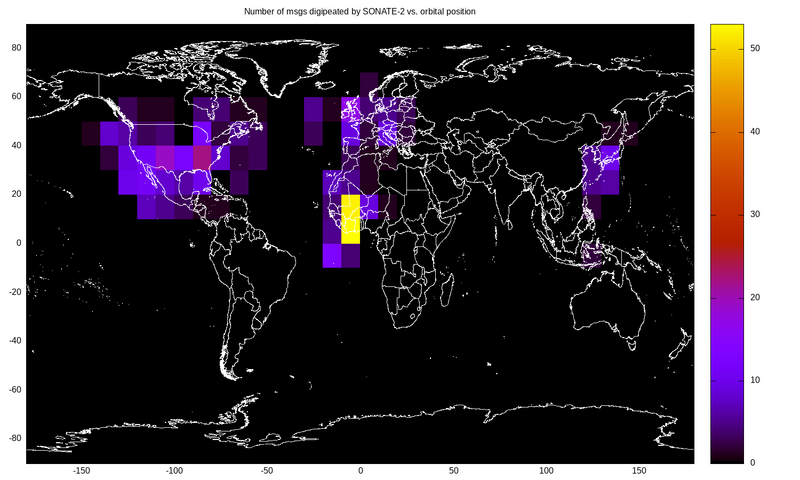This screenshot has height=480, width=800.
Task: Click the x-axis tick label -100
Action: click(174, 470)
